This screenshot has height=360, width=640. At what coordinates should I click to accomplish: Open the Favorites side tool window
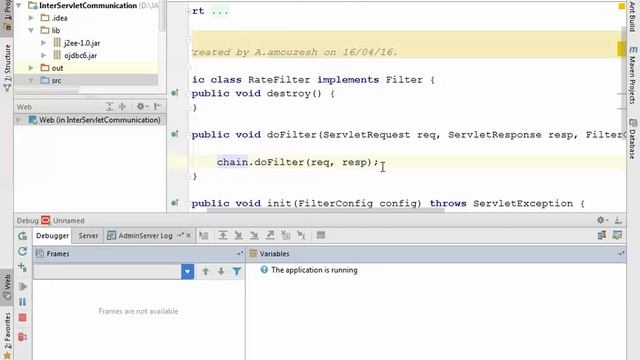7,336
